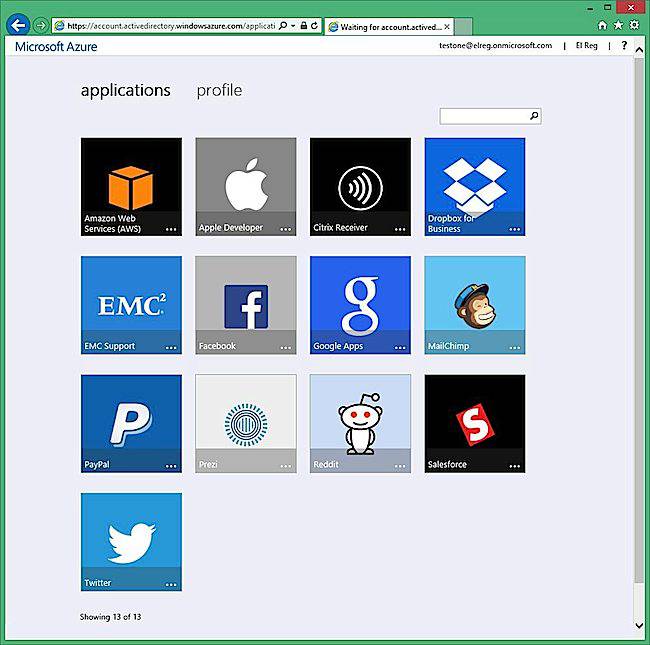Launch the EMC Support tile
Viewport: 650px width, 645px height.
pyautogui.click(x=131, y=305)
